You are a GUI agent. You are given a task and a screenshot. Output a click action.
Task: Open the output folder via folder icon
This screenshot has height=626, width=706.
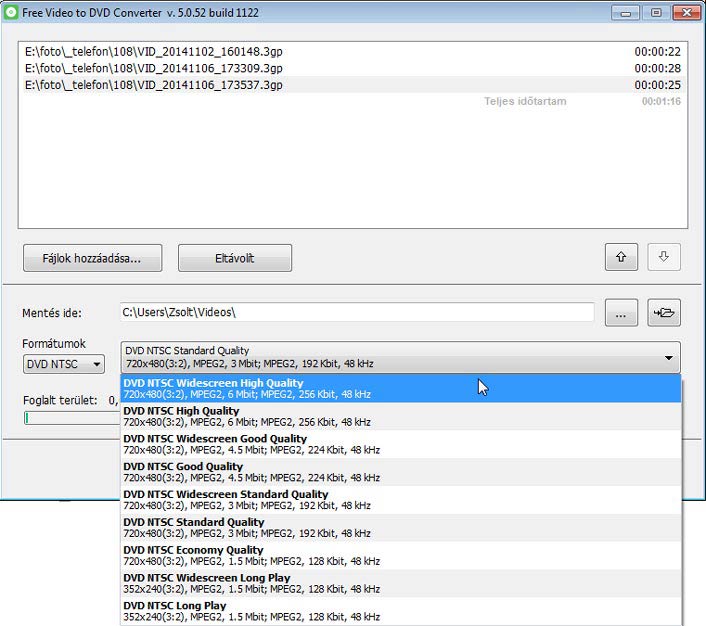point(664,313)
